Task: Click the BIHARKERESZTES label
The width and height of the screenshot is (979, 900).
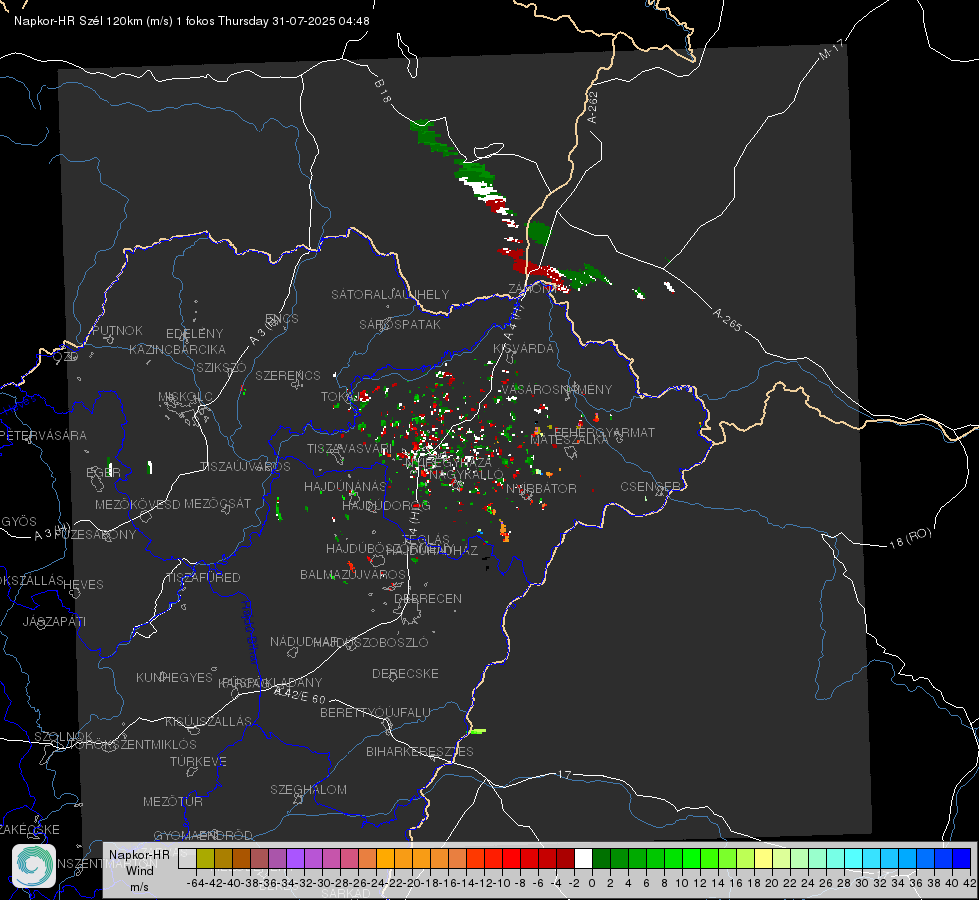Action: tap(420, 751)
